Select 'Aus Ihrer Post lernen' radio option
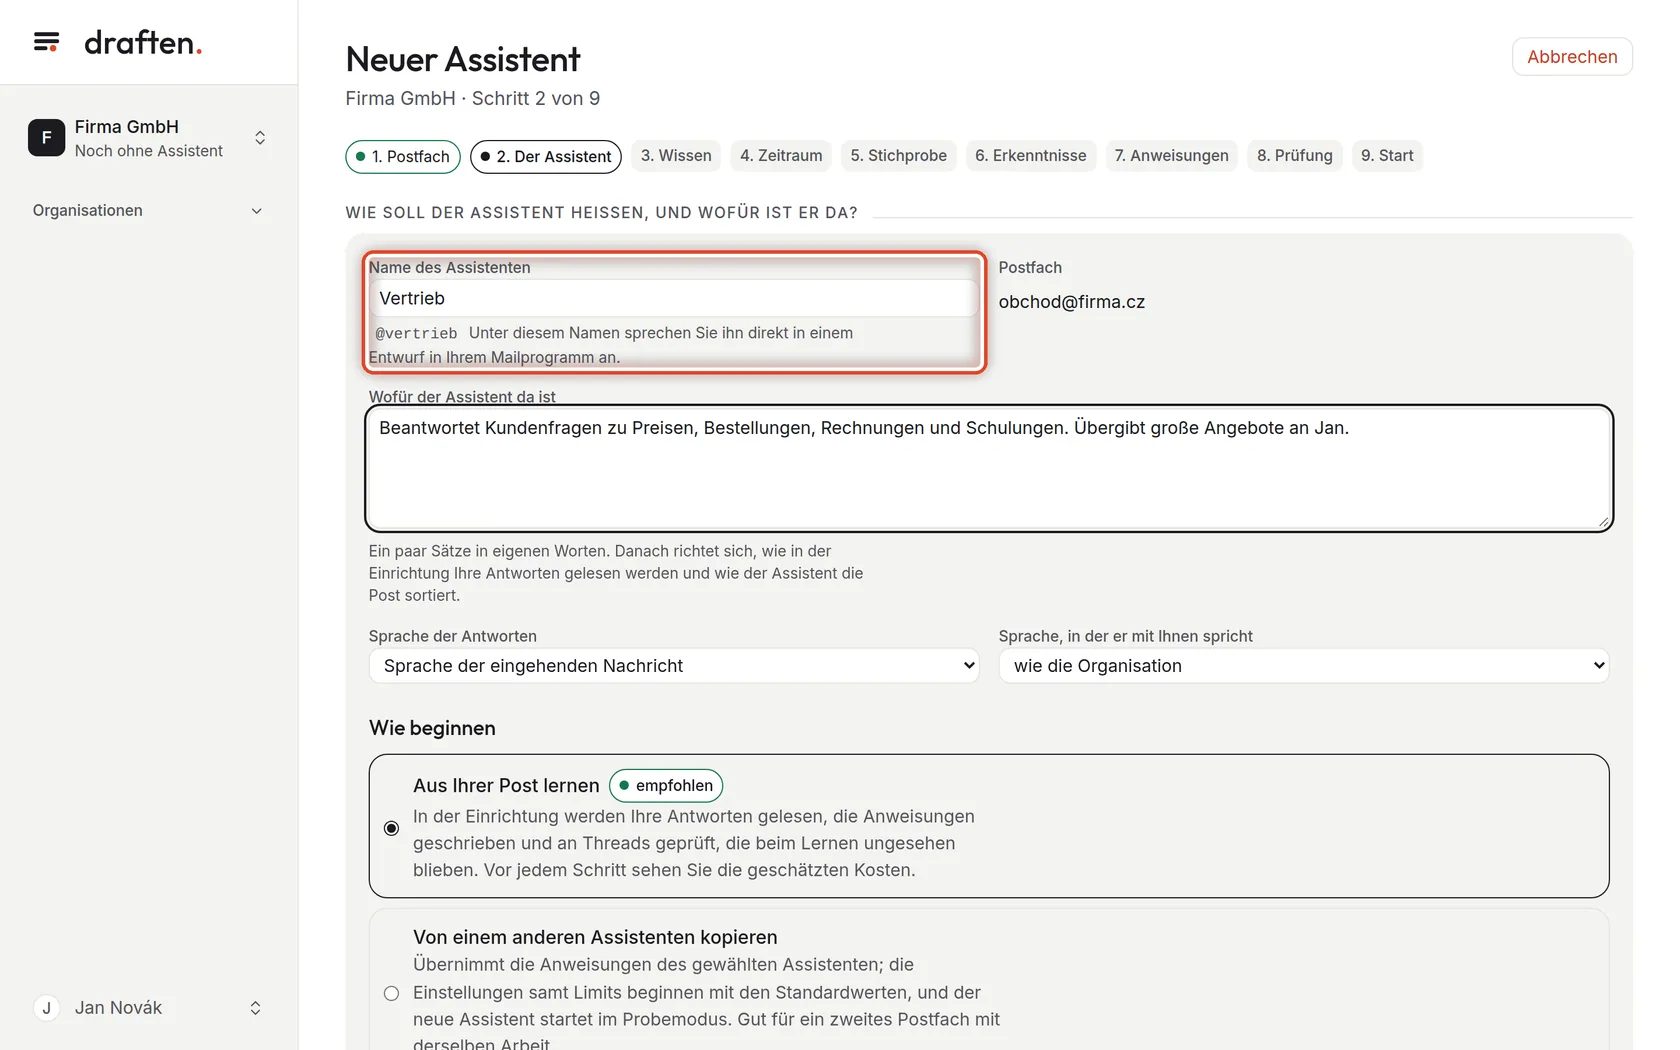The width and height of the screenshot is (1680, 1050). tap(392, 828)
